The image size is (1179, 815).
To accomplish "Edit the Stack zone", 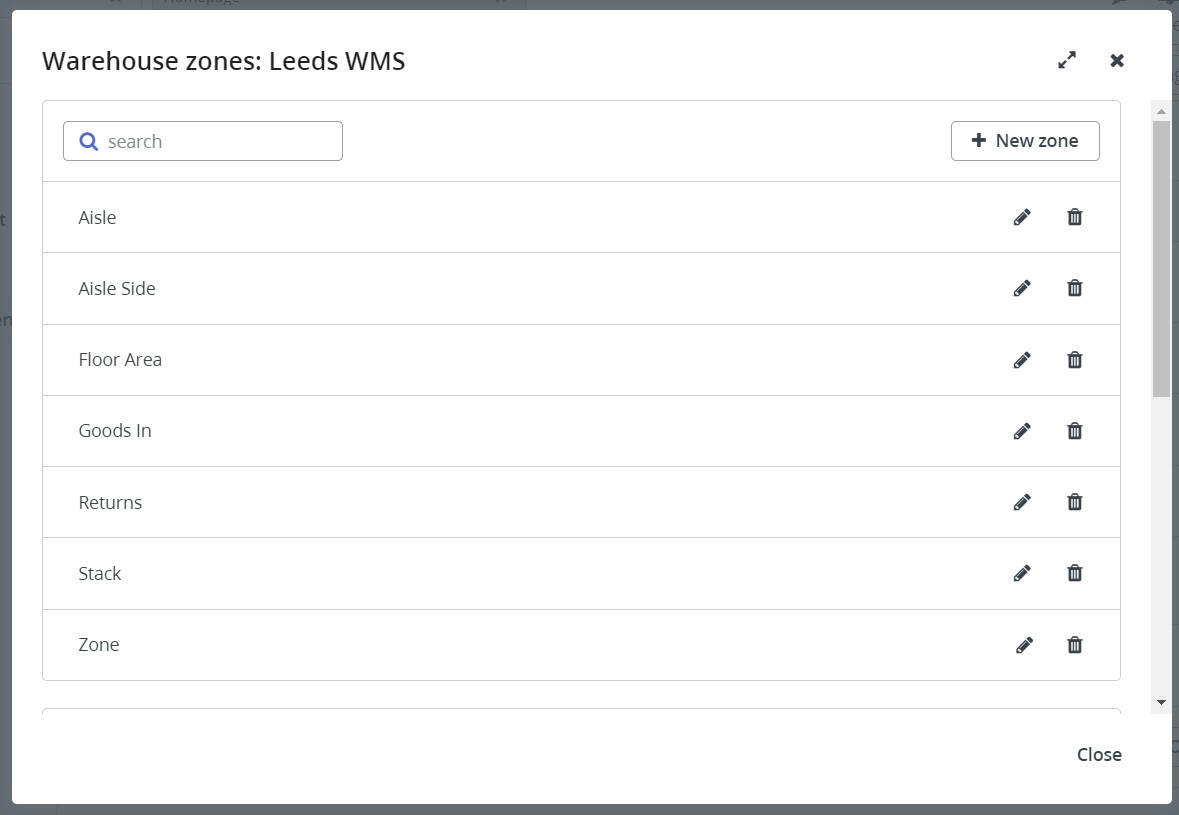I will pyautogui.click(x=1022, y=573).
